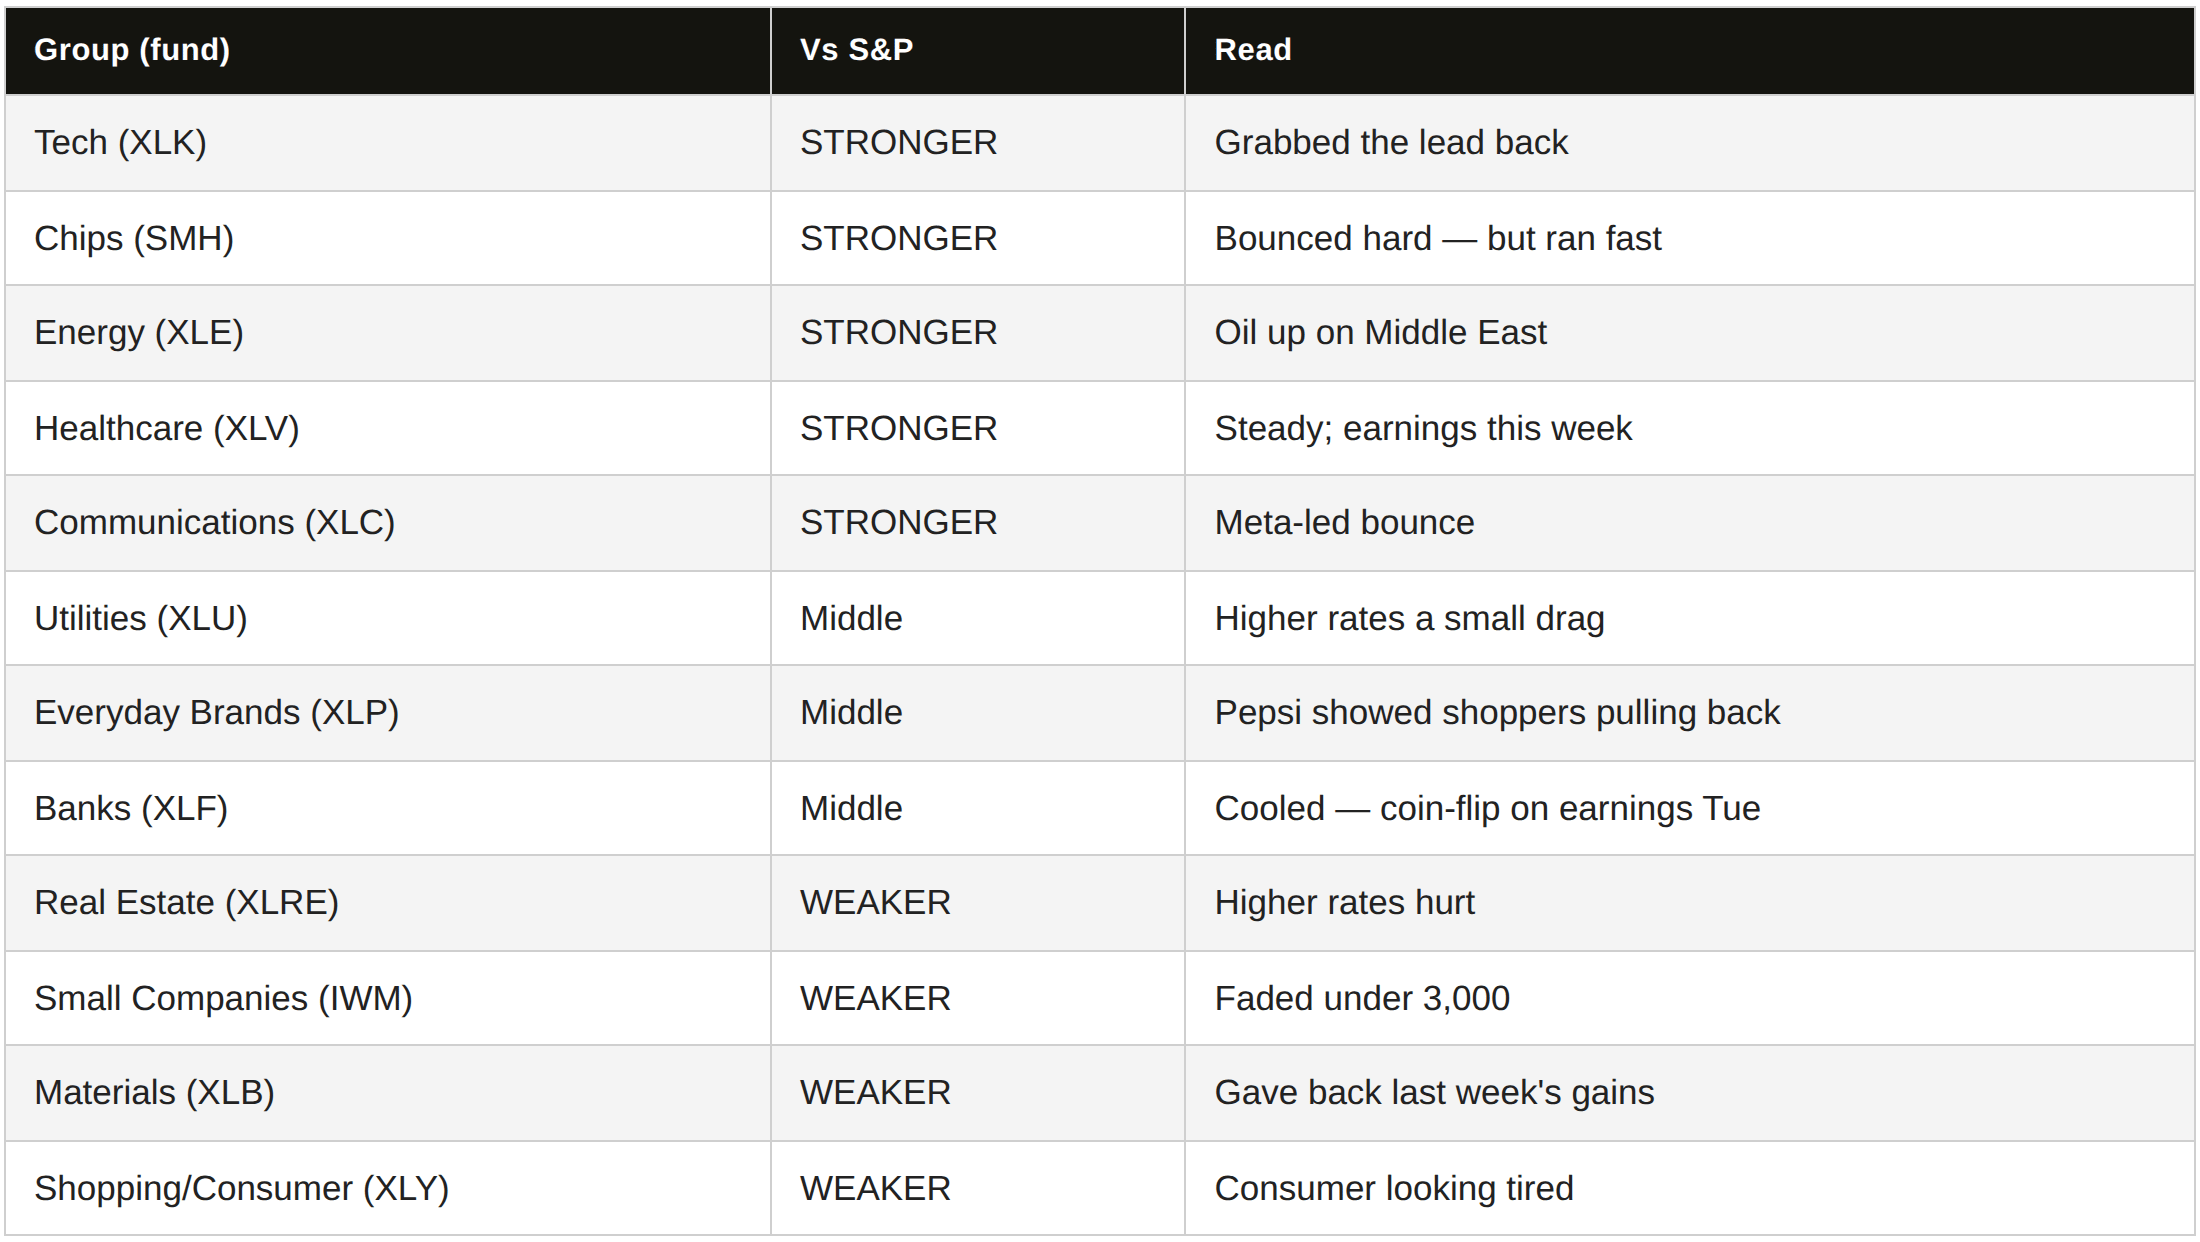
Task: Click the Communications (XLC) cell
Action: tap(388, 523)
